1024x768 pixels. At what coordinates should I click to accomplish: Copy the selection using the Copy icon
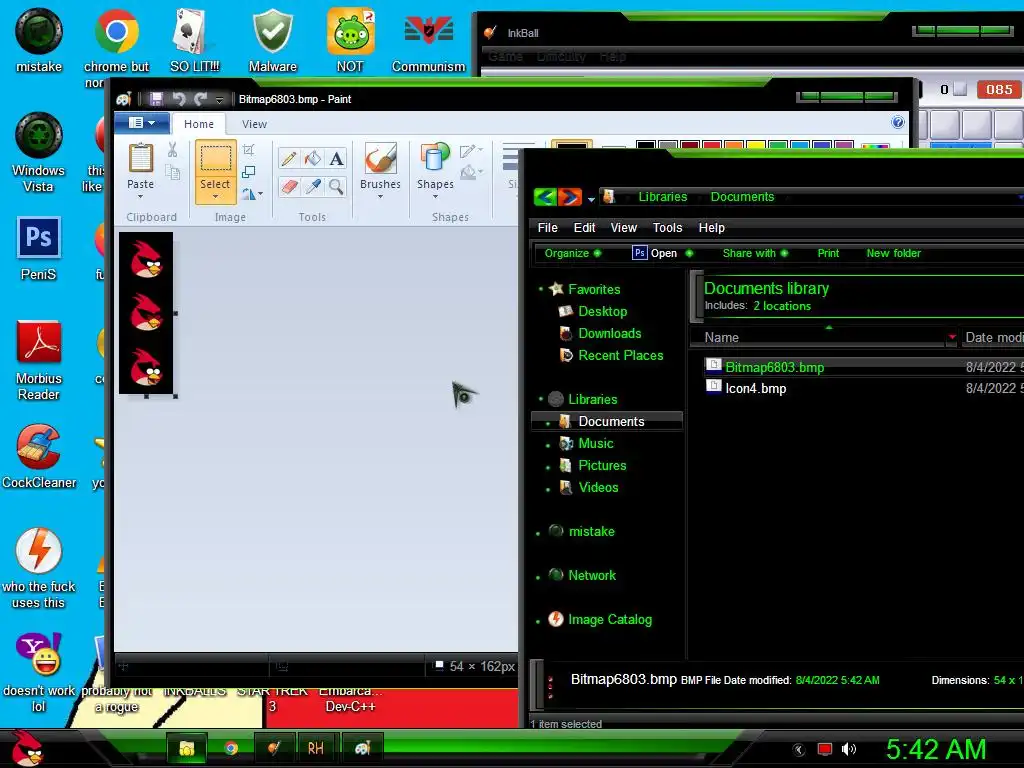[172, 172]
